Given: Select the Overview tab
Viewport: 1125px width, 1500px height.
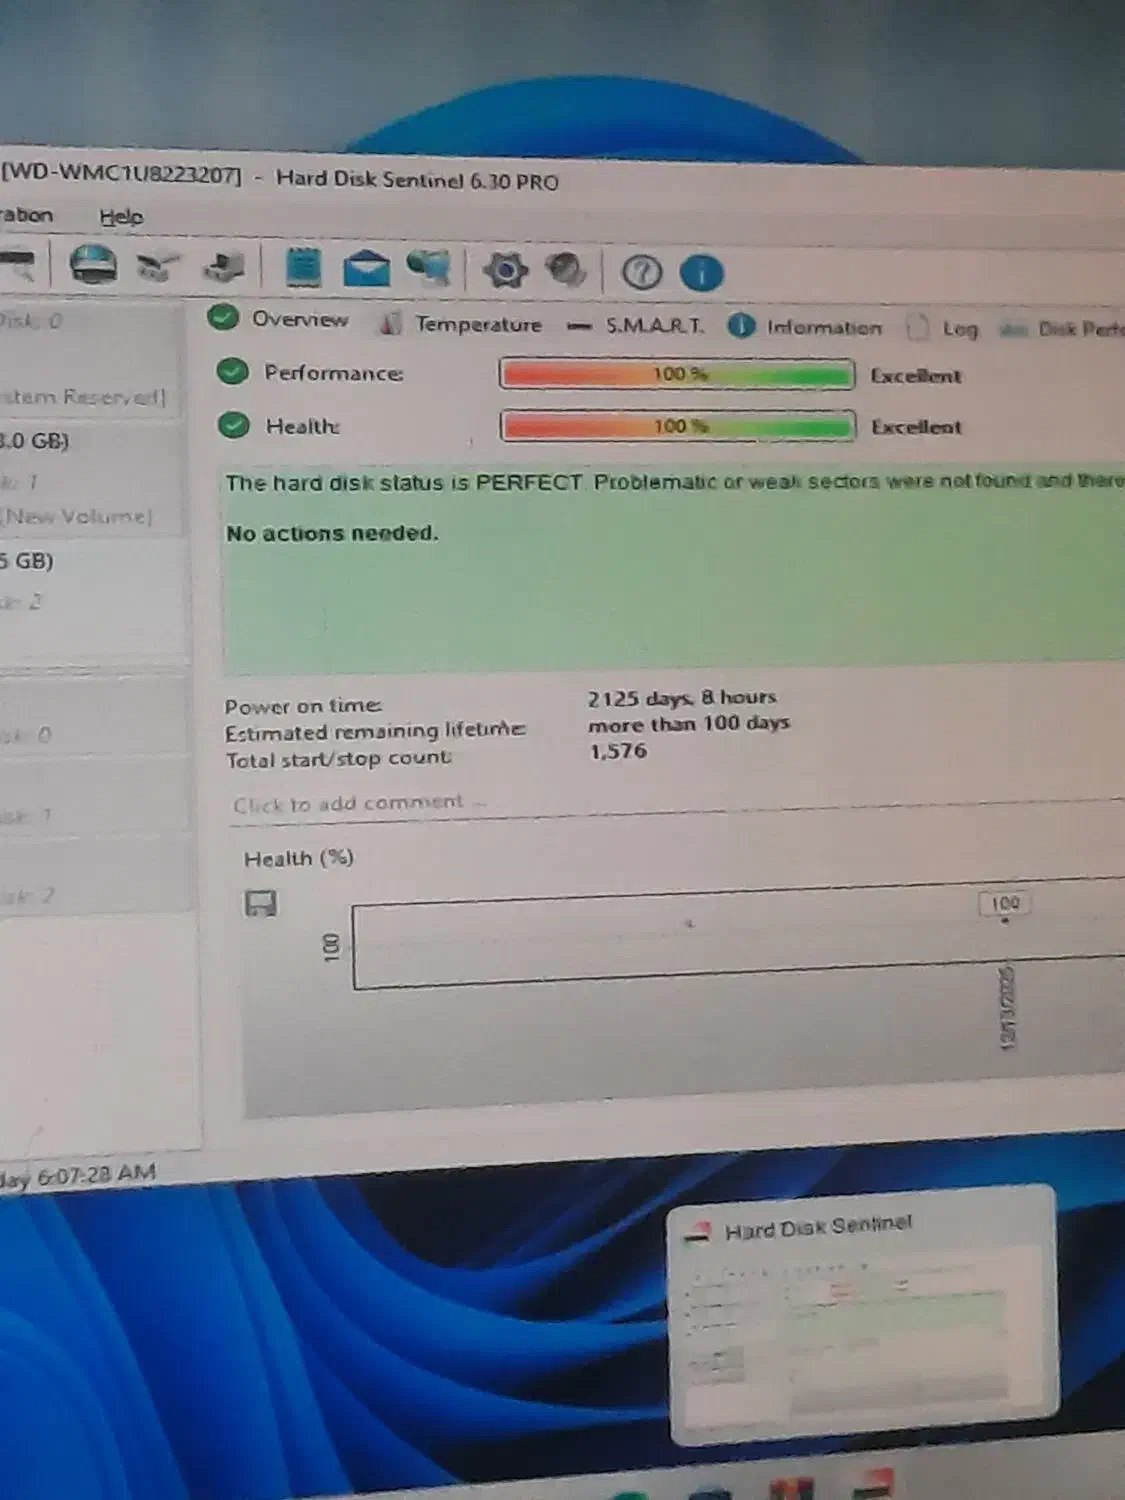Looking at the screenshot, I should point(299,319).
